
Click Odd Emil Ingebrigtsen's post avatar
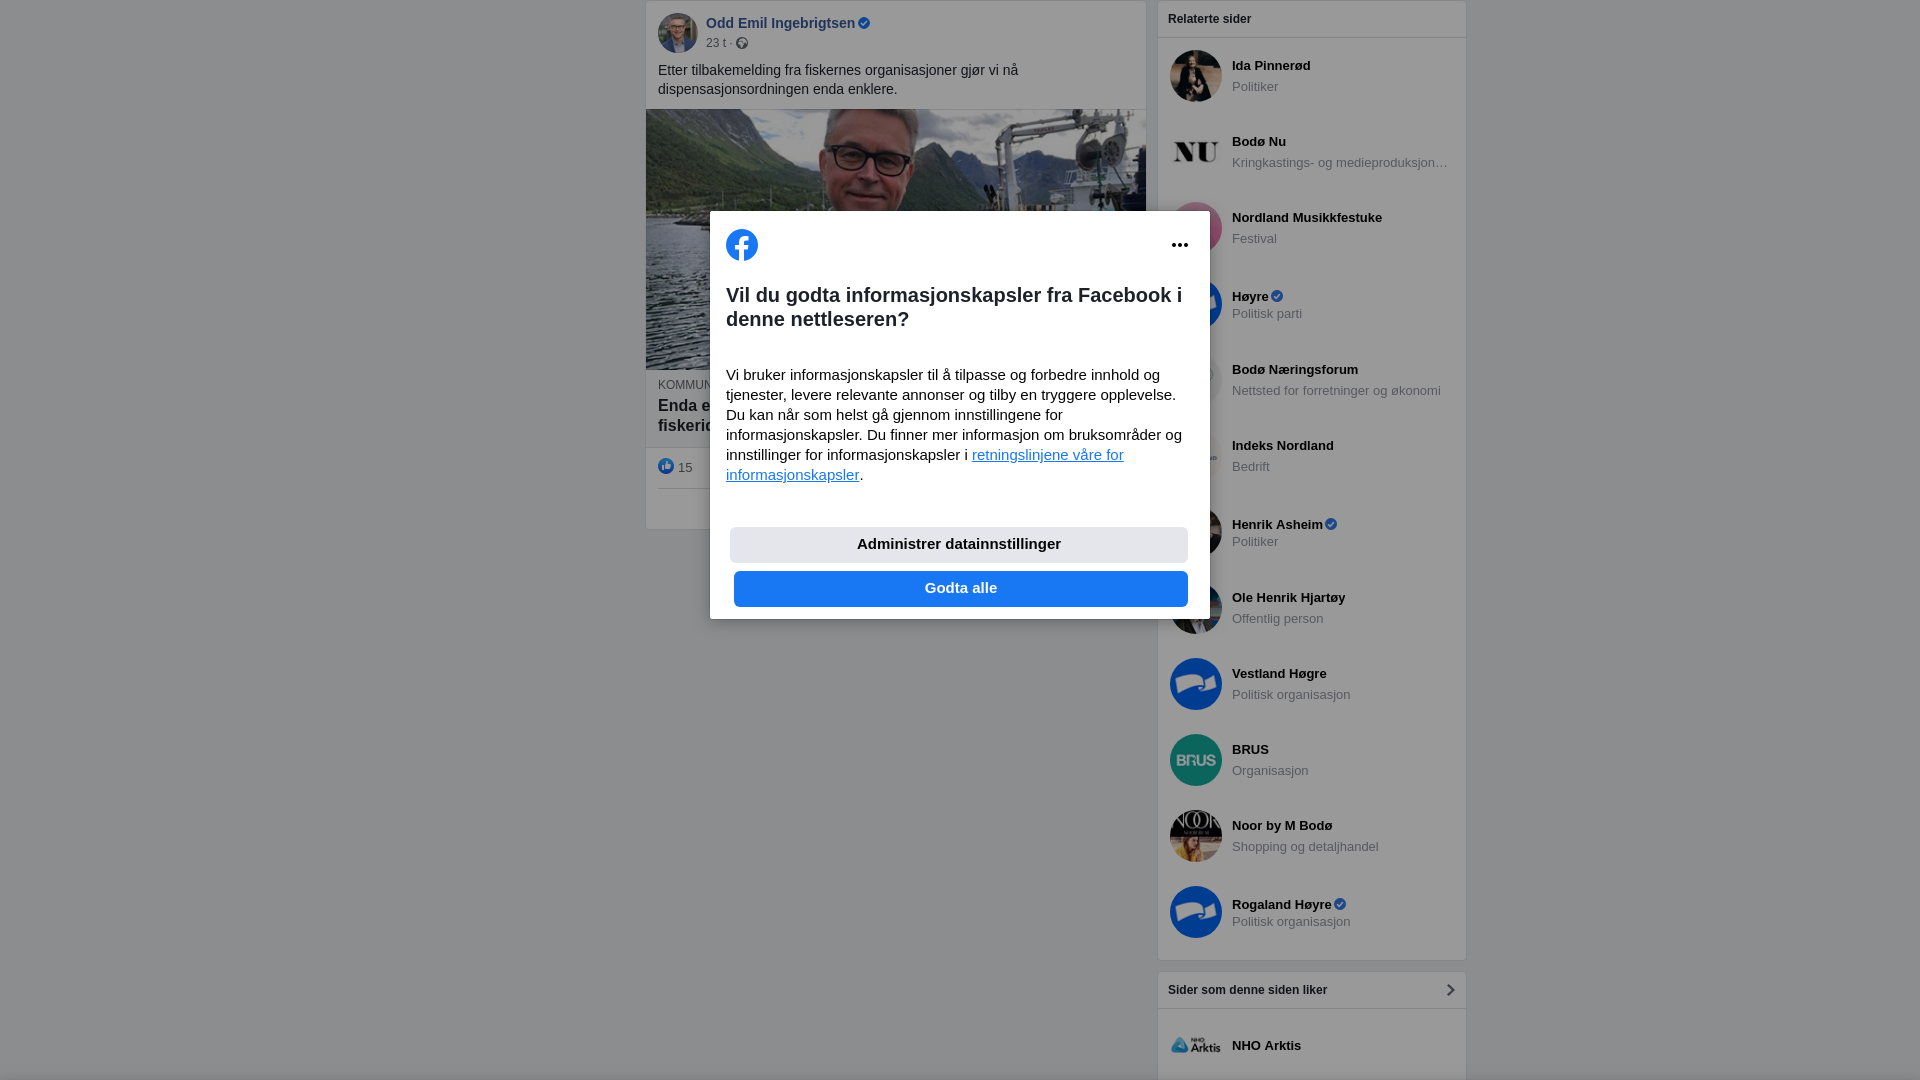click(678, 33)
